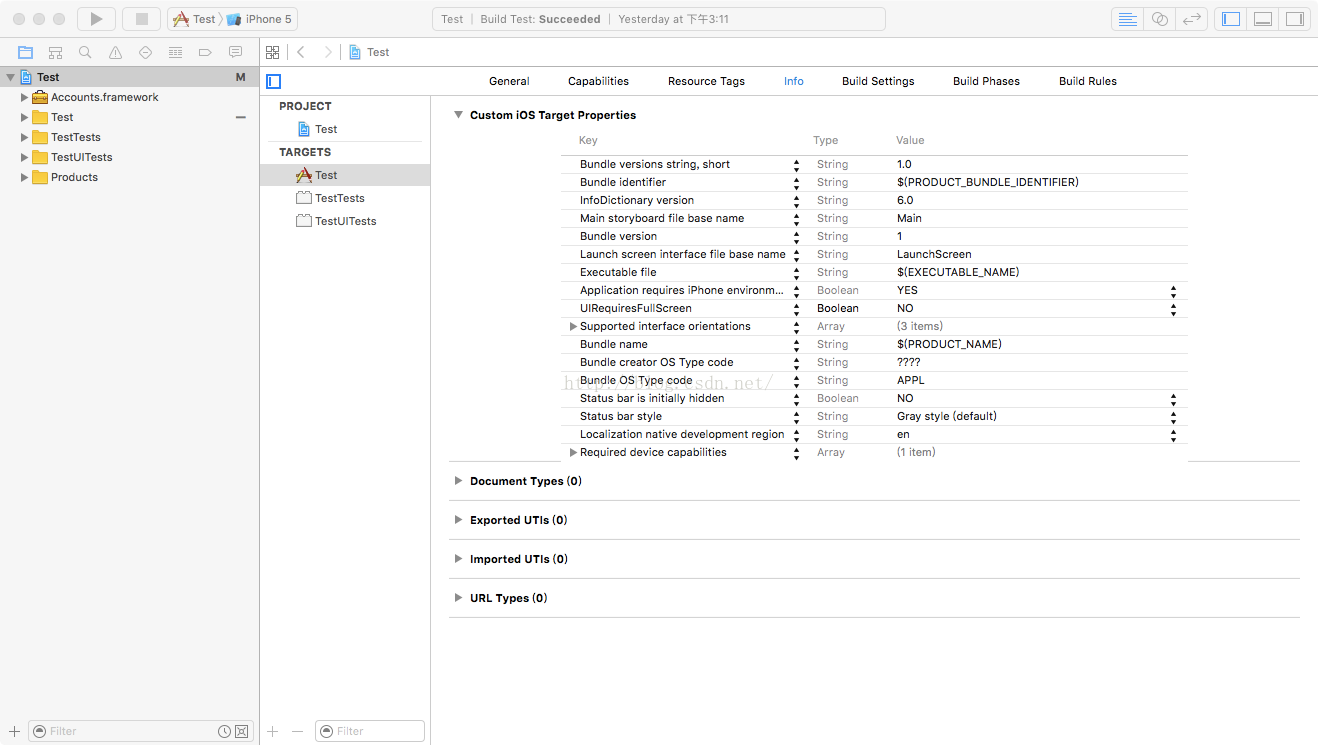Switch to the Capabilities tab

tap(598, 81)
